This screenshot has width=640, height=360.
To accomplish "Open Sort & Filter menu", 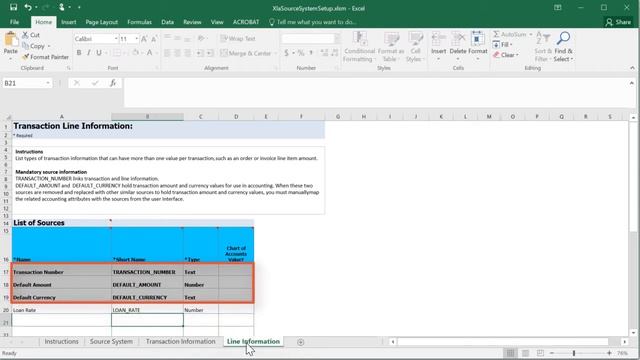I will click(x=543, y=47).
